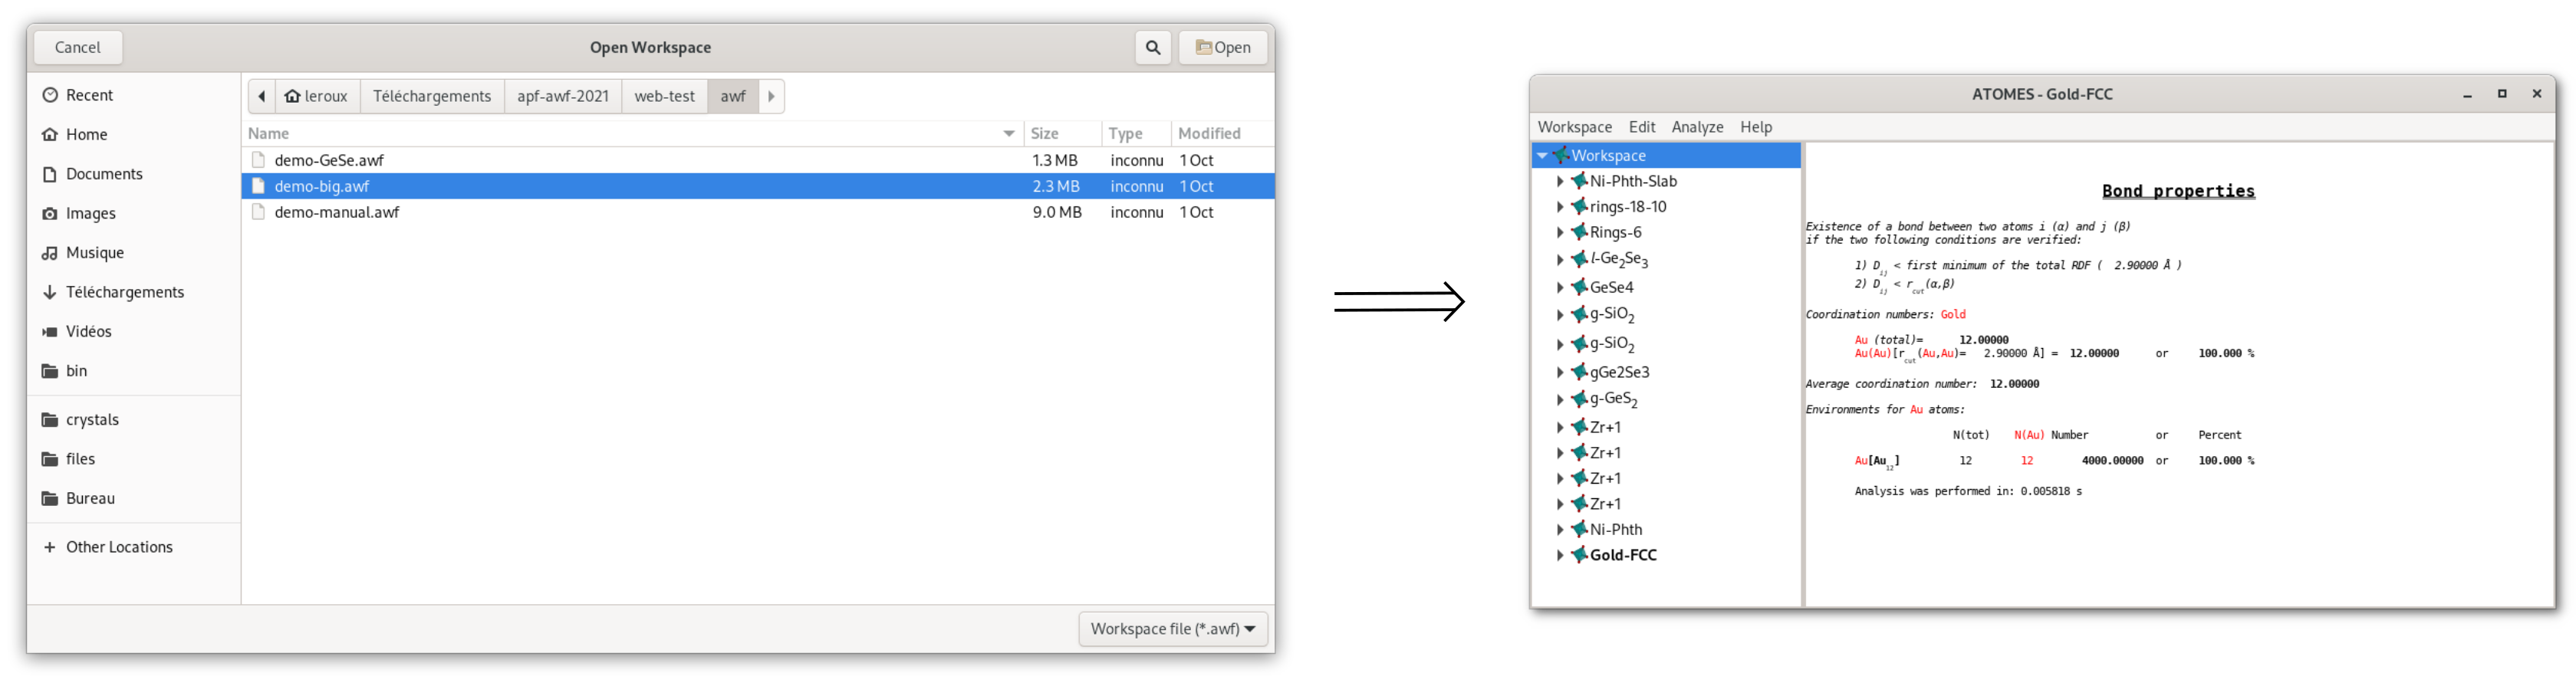Maximize the ATOMES window
Image resolution: width=2576 pixels, height=683 pixels.
[x=2502, y=94]
